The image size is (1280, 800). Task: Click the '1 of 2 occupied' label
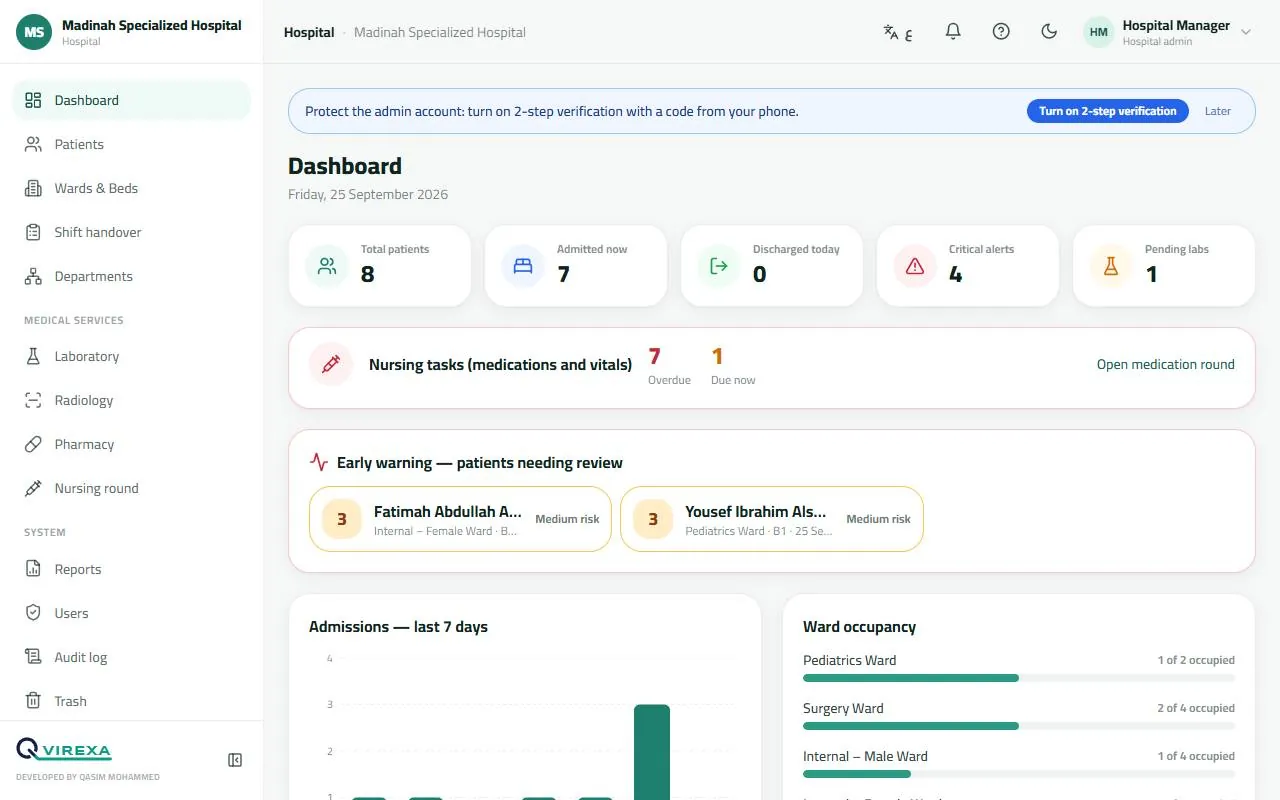[1196, 660]
